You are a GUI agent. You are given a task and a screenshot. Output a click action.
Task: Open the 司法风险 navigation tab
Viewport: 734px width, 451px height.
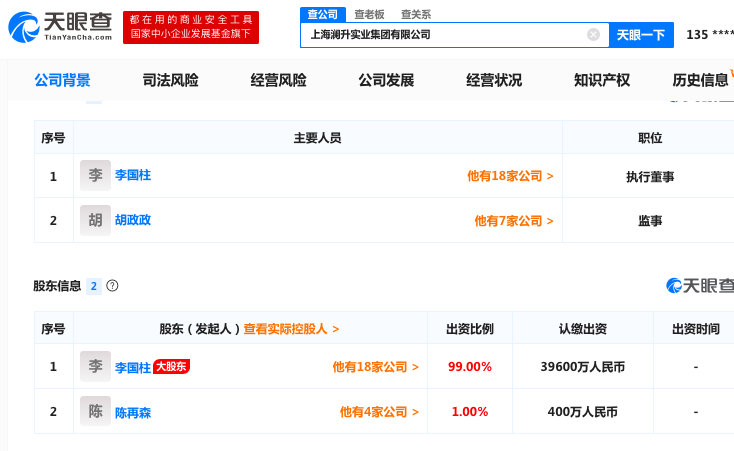coord(170,81)
